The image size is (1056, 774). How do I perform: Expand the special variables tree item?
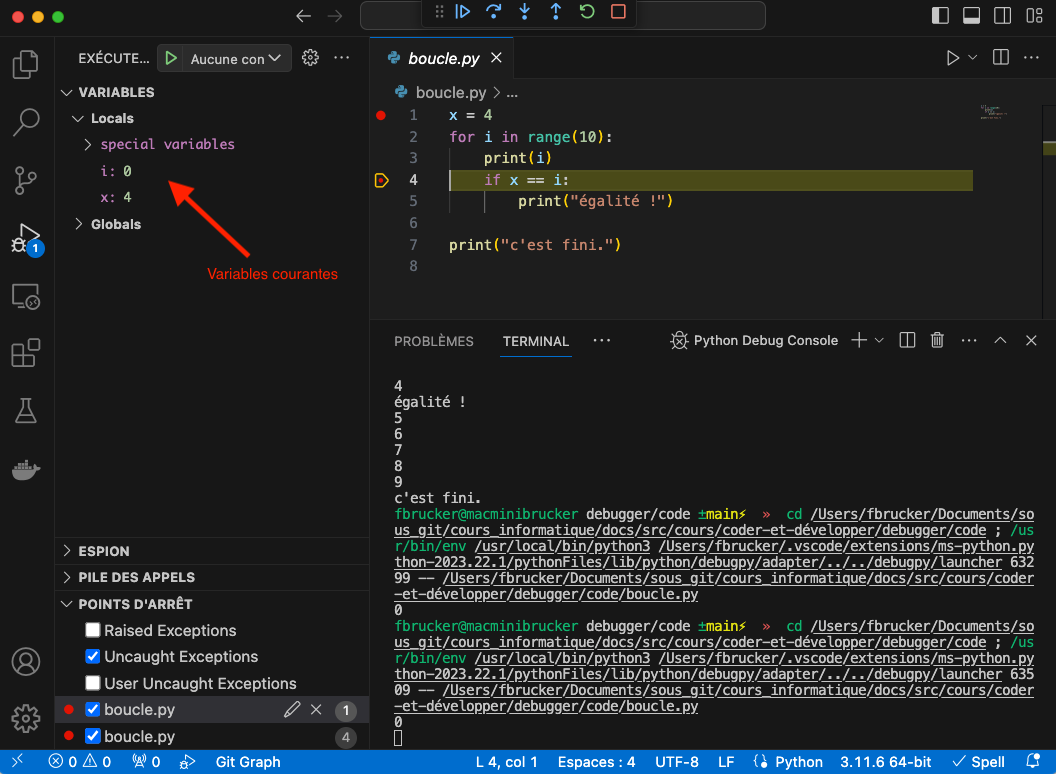88,144
